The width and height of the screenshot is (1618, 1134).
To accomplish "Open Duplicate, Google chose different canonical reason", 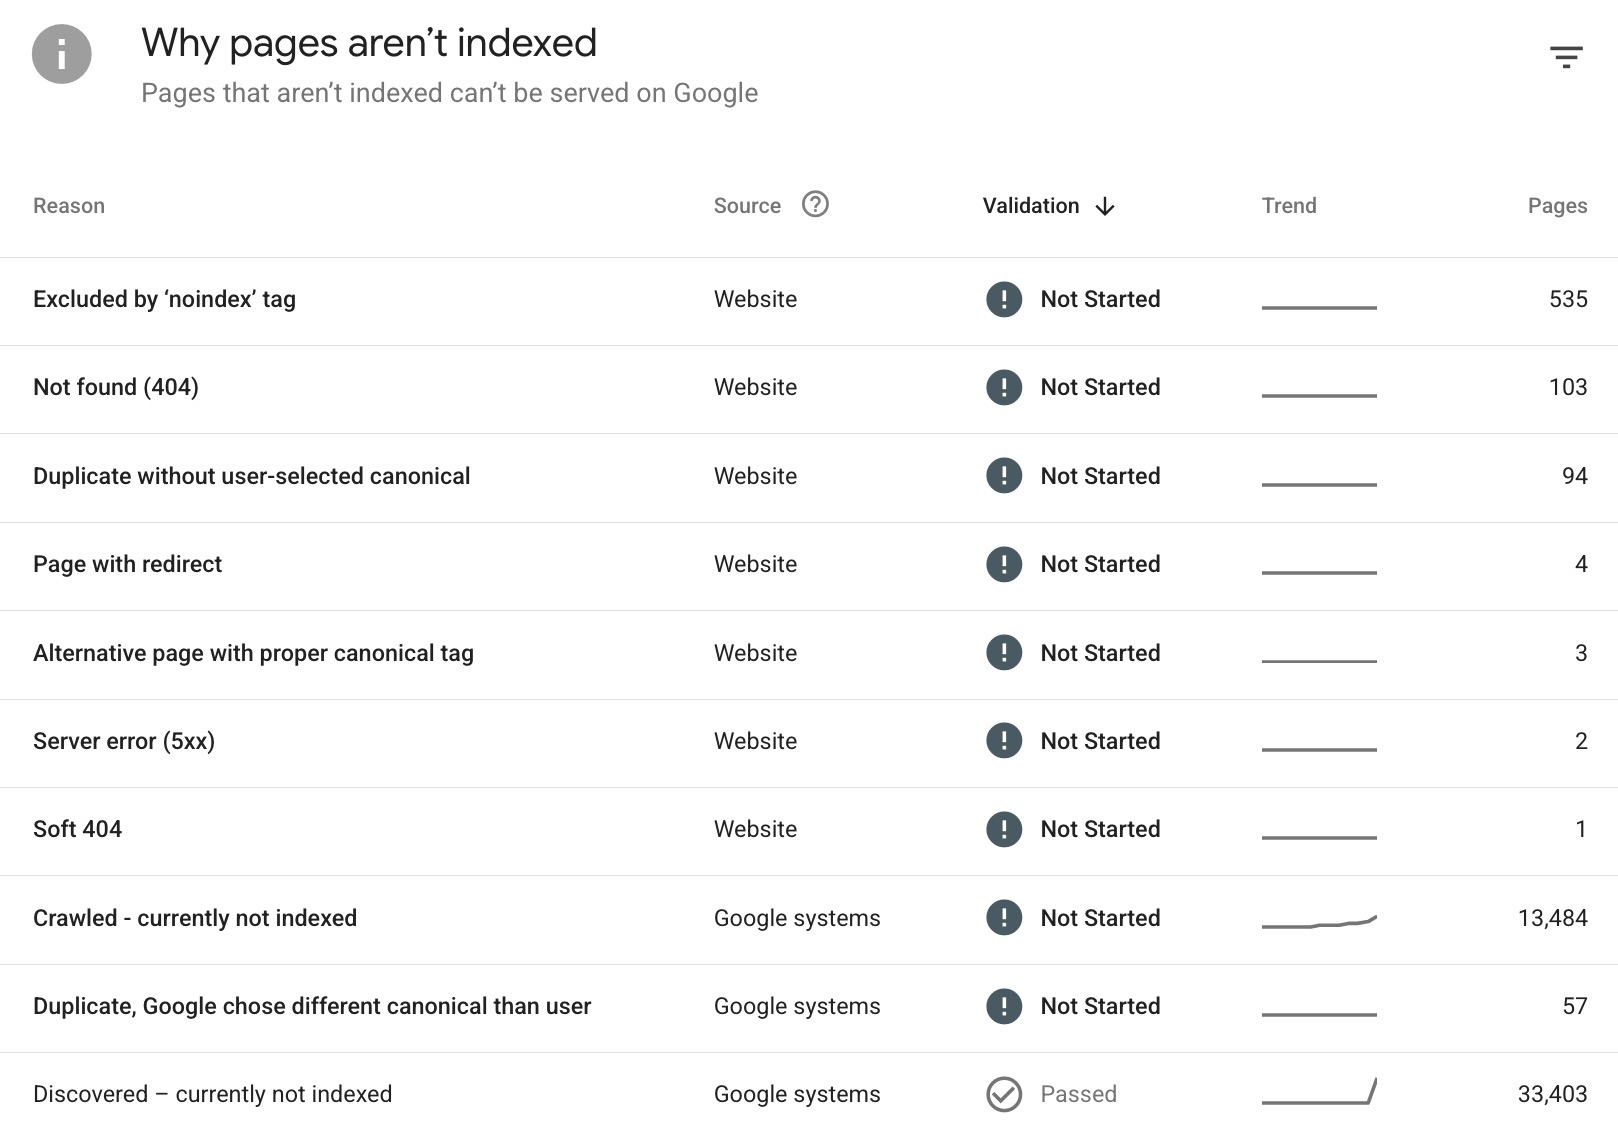I will (312, 1006).
